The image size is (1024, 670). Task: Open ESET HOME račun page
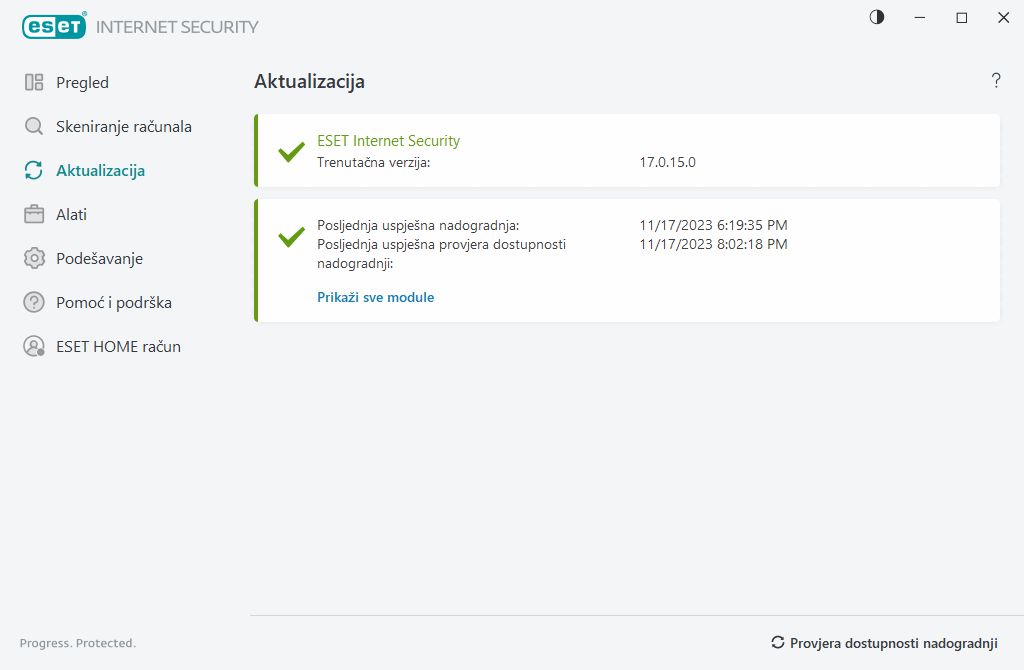tap(118, 347)
